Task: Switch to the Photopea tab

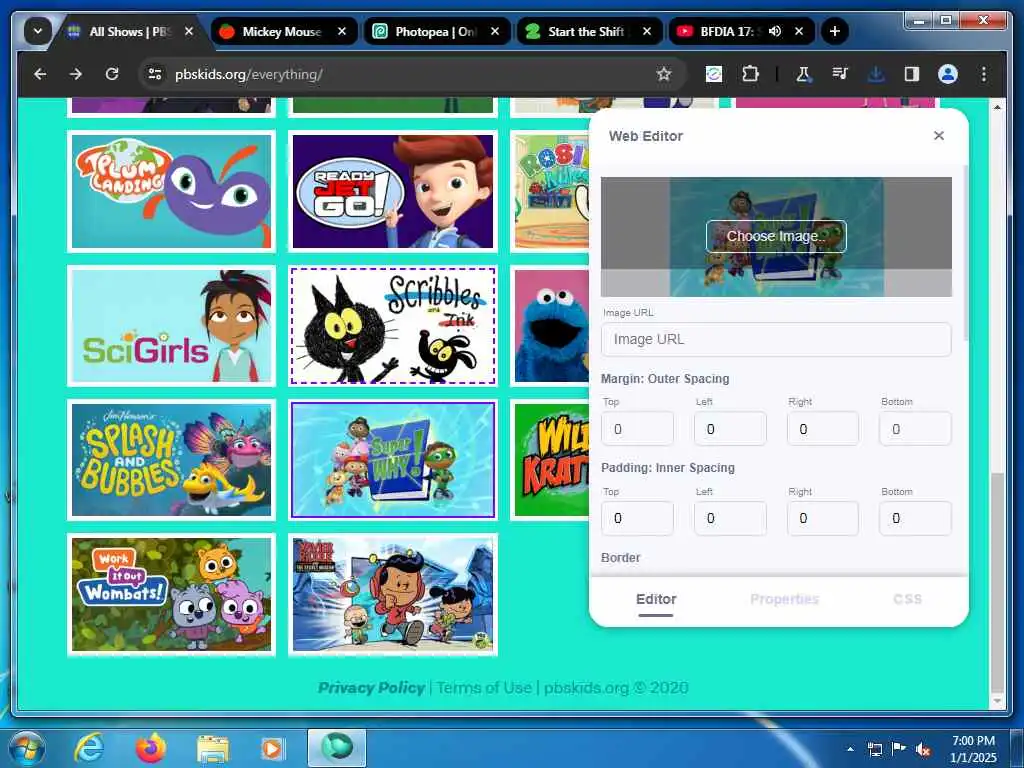Action: pyautogui.click(x=436, y=31)
